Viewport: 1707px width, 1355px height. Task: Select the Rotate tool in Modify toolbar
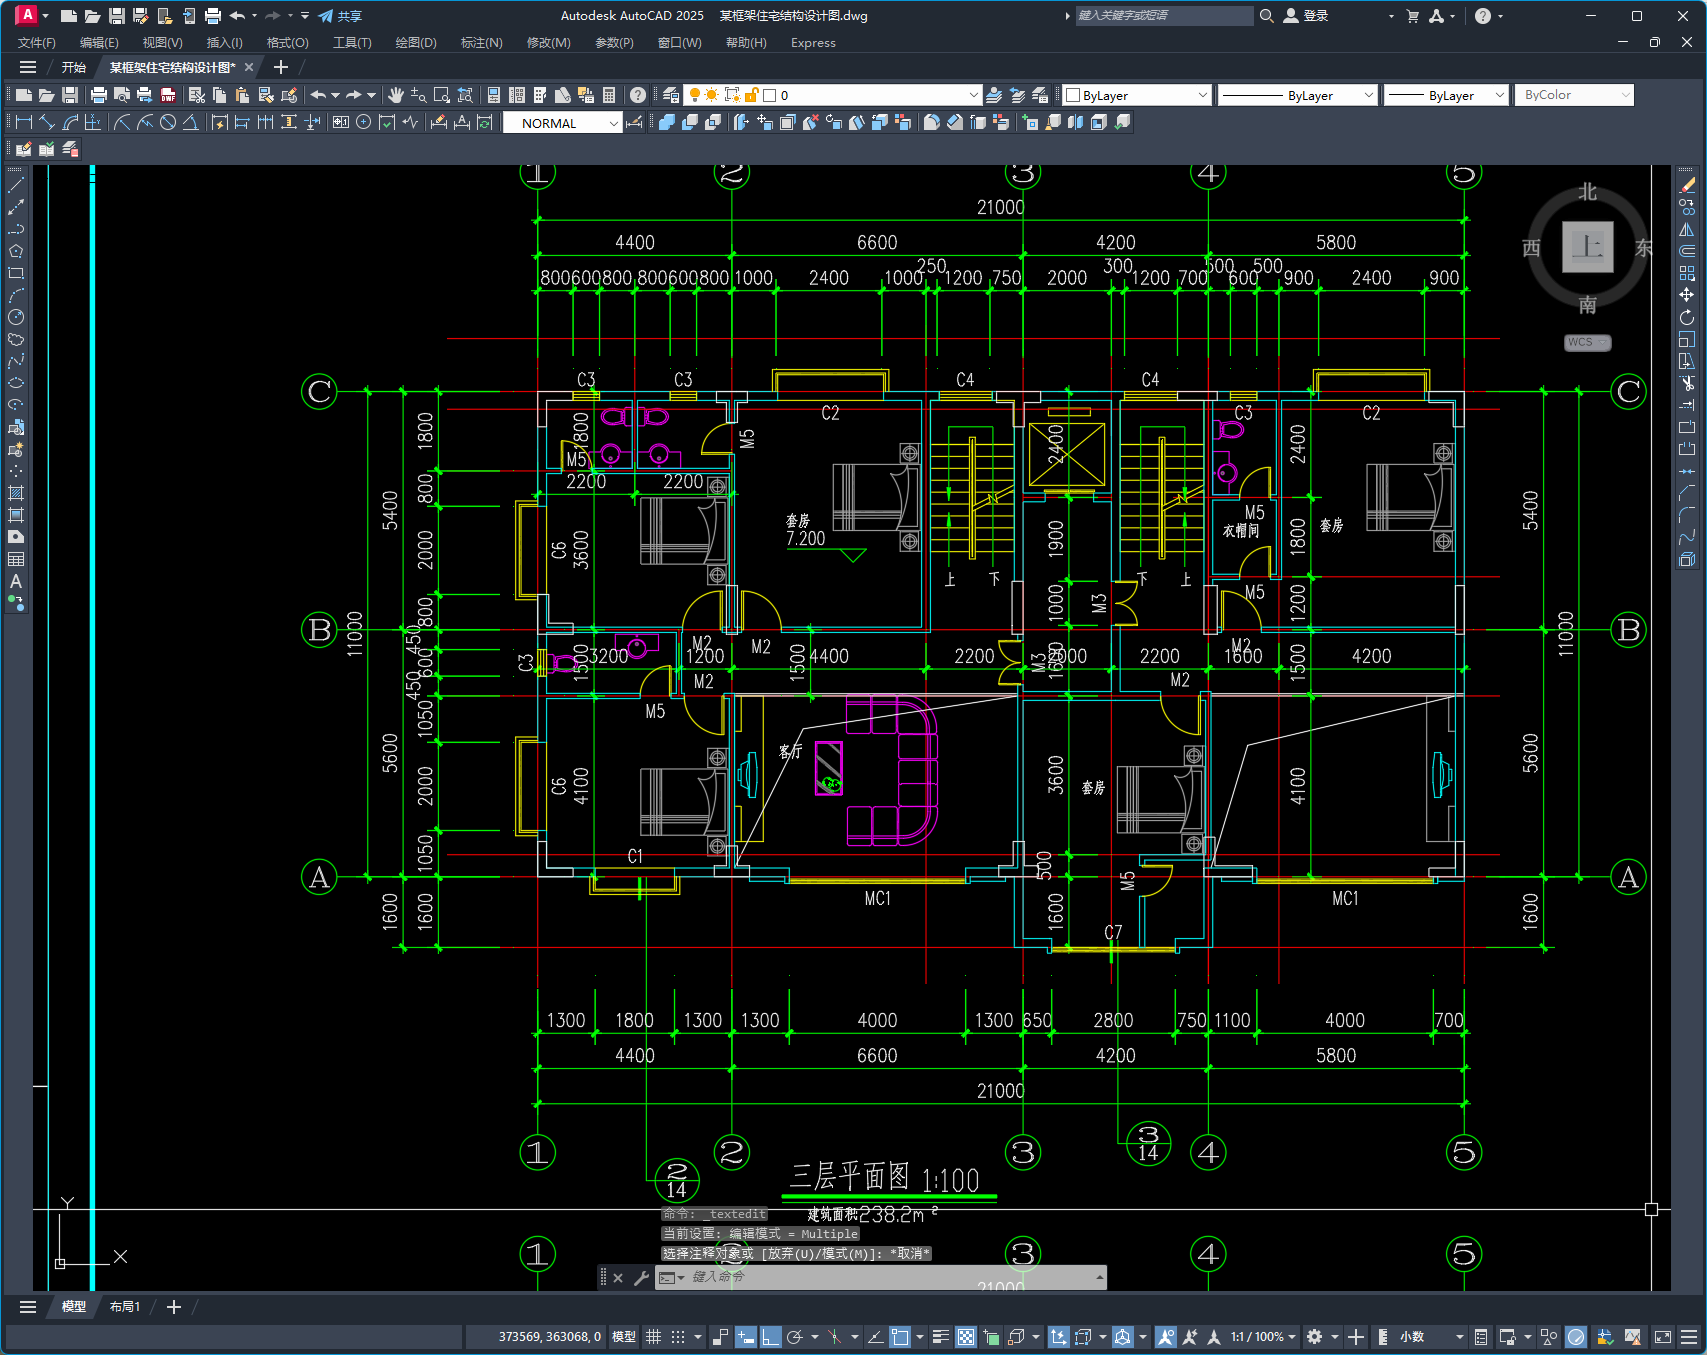pyautogui.click(x=1687, y=317)
